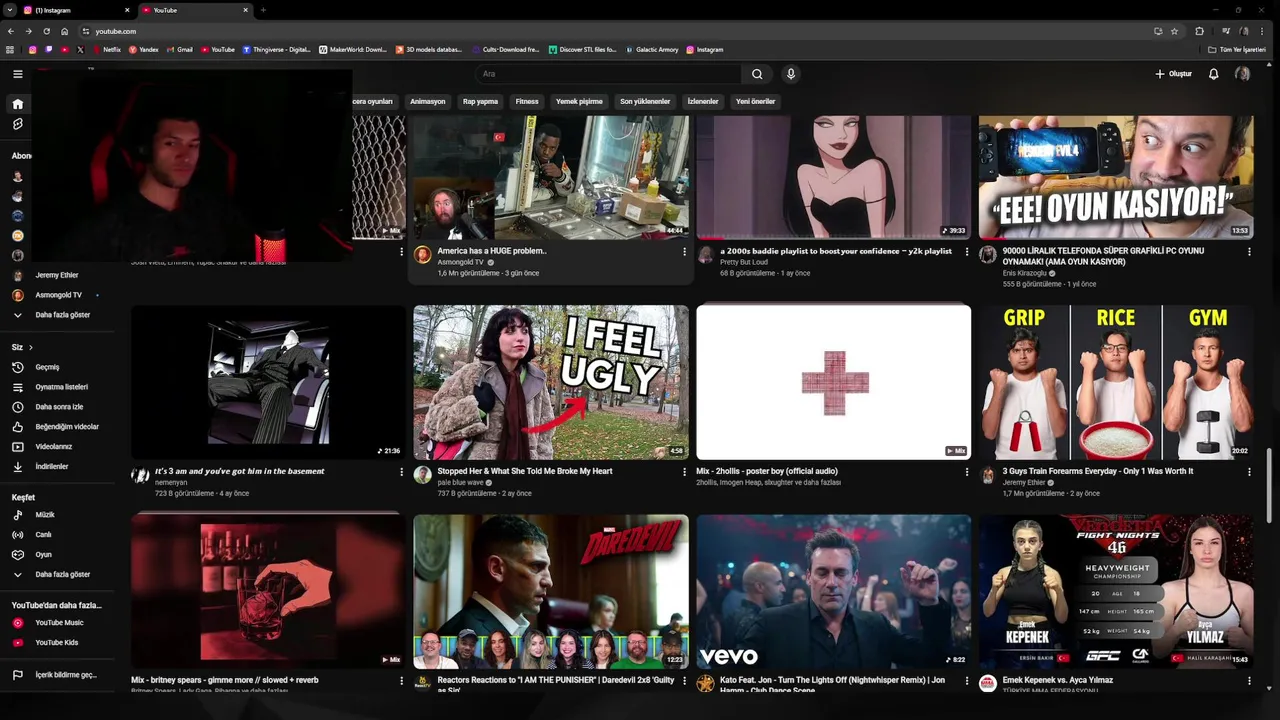Viewport: 1280px width, 720px height.
Task: Reload the page with refresh icon
Action: tap(46, 31)
